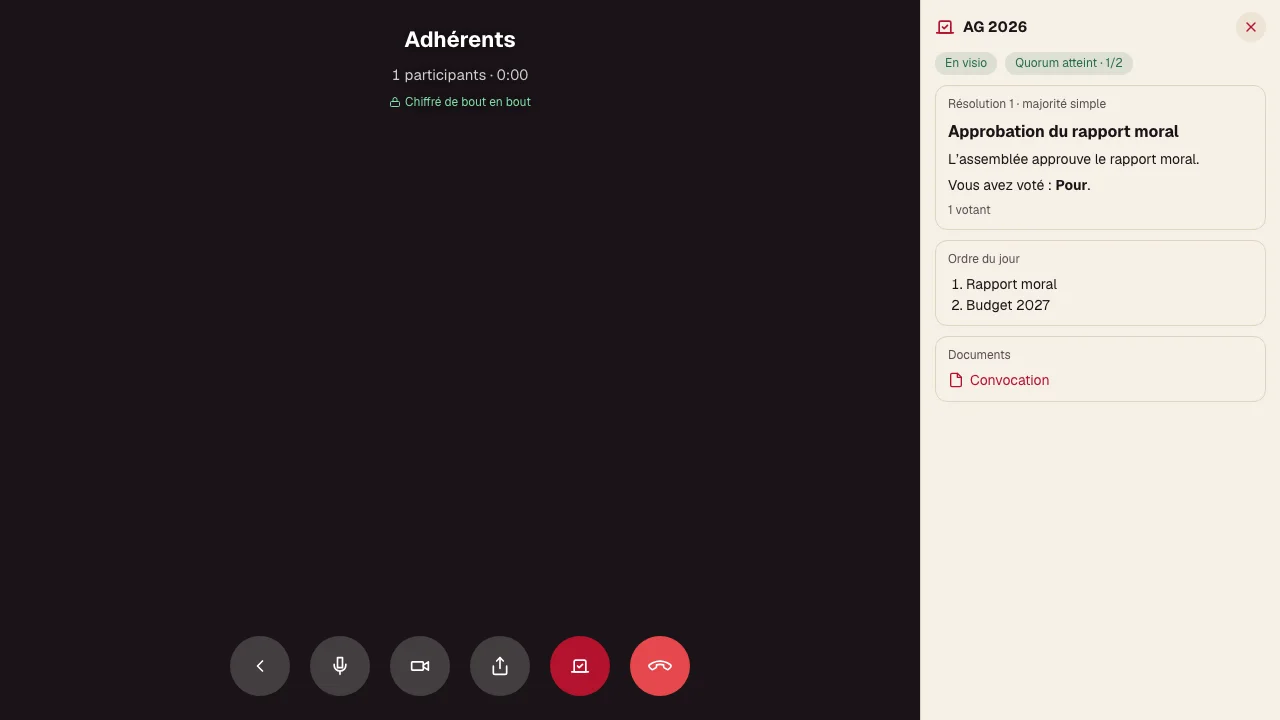
Task: Go back with the chevron button
Action: (260, 666)
